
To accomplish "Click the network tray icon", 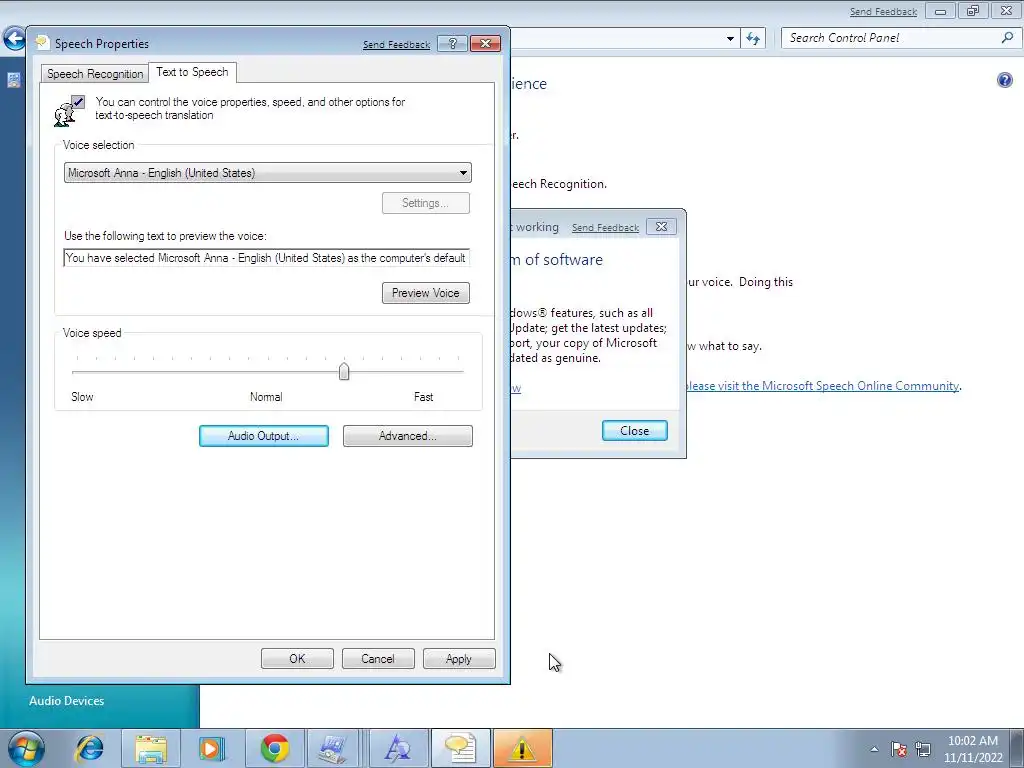I will (x=923, y=749).
